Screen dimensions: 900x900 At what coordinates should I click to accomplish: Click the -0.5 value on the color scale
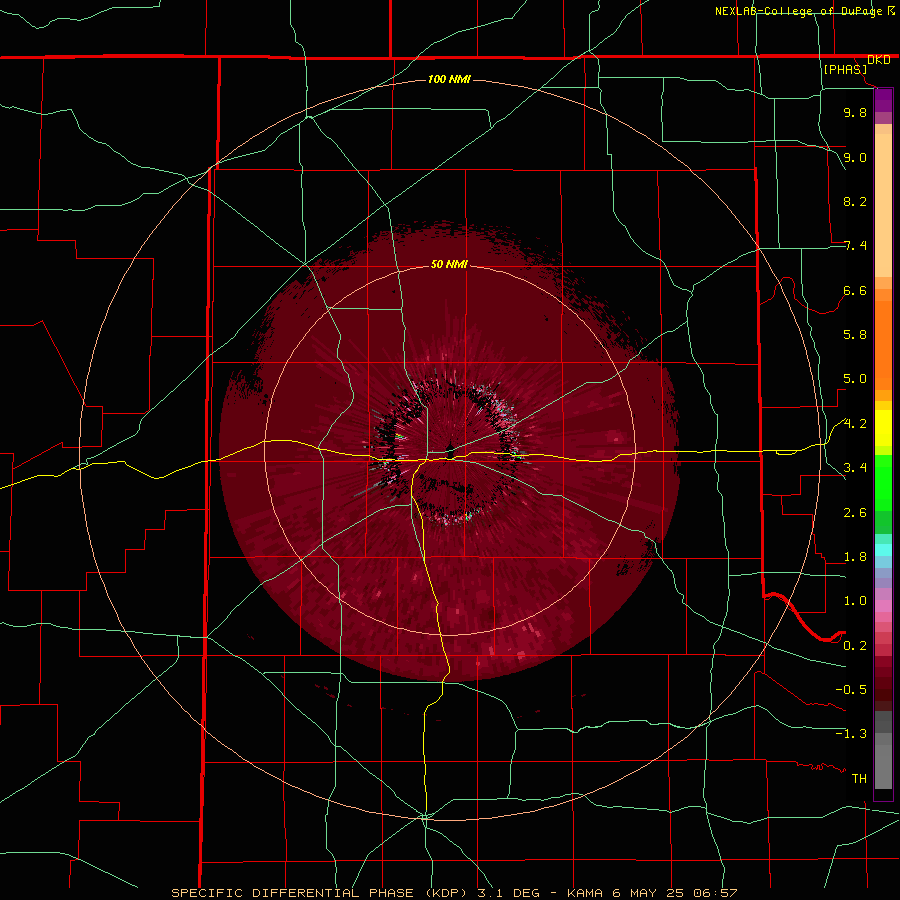851,690
